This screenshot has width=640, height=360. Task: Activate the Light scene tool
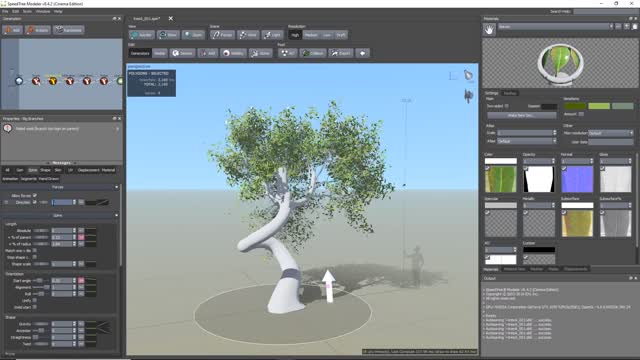click(x=272, y=35)
